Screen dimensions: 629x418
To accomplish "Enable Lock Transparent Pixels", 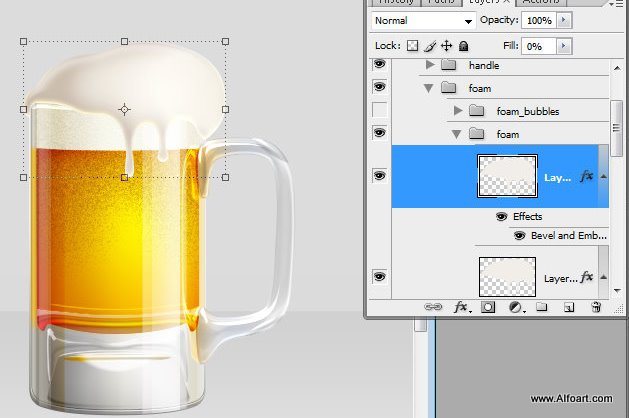I will pyautogui.click(x=412, y=46).
